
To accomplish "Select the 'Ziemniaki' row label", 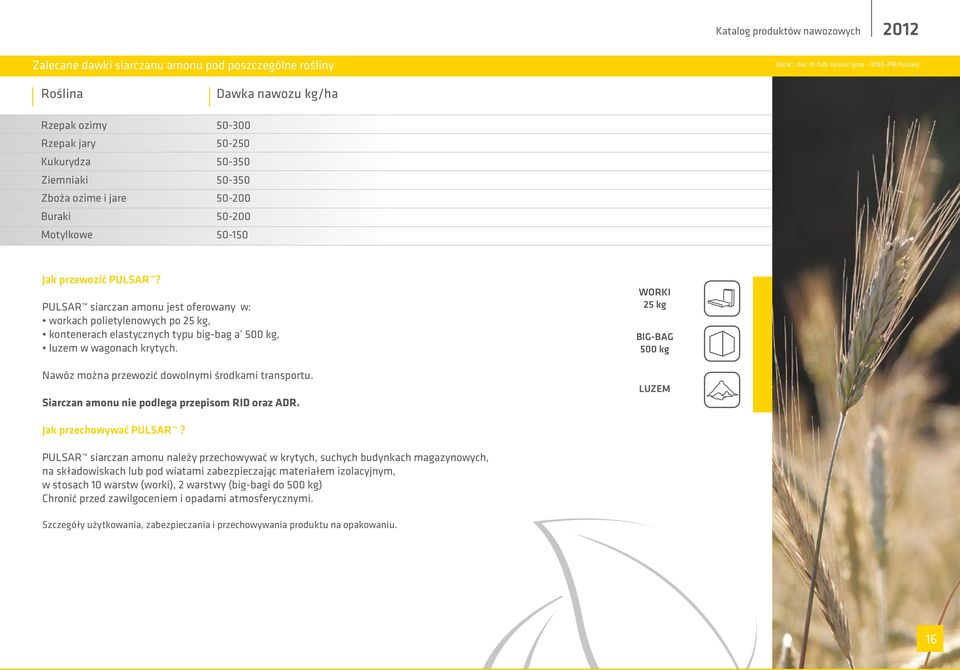I will coord(64,180).
